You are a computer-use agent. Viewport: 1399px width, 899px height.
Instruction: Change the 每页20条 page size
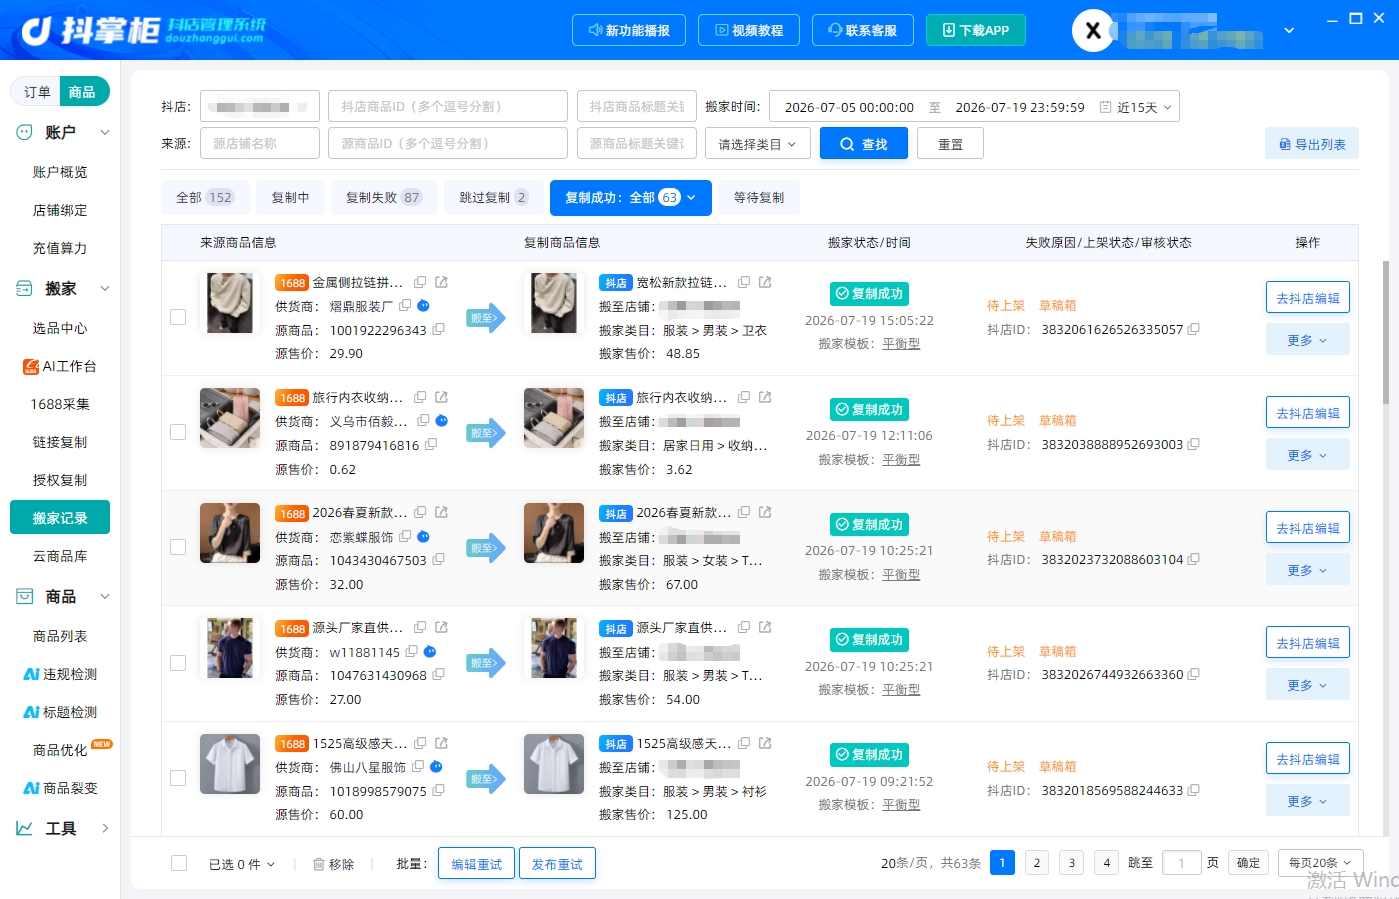coord(1319,863)
